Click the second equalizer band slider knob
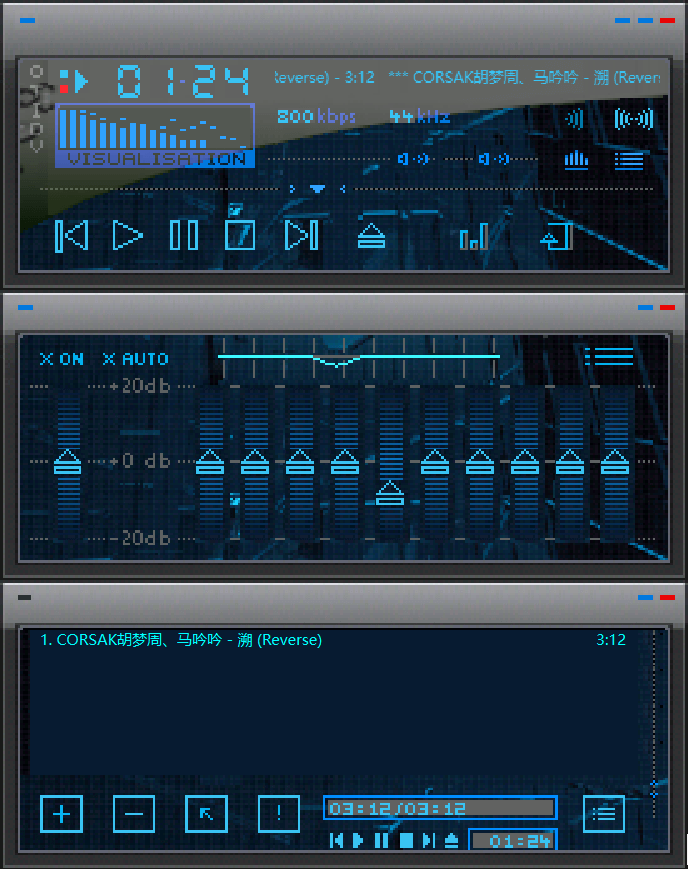 click(255, 462)
